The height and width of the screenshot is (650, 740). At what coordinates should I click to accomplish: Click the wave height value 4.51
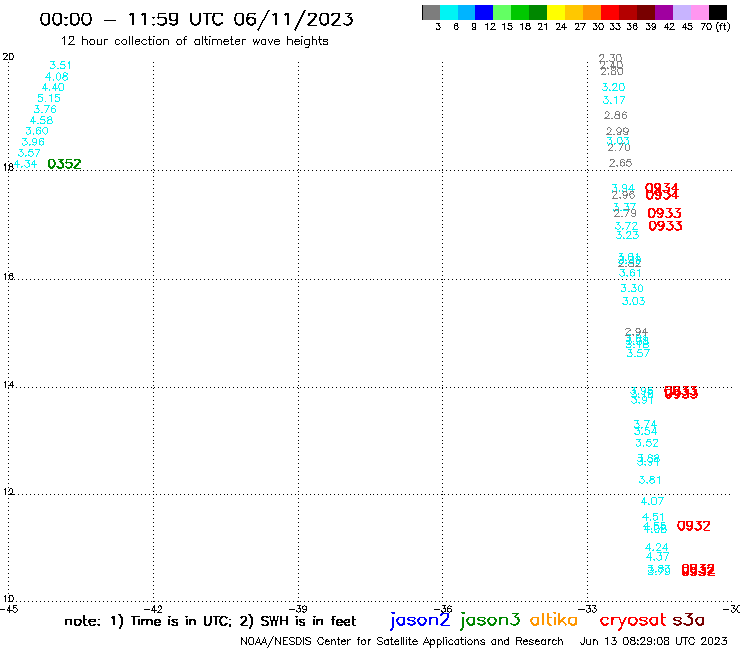[x=653, y=517]
